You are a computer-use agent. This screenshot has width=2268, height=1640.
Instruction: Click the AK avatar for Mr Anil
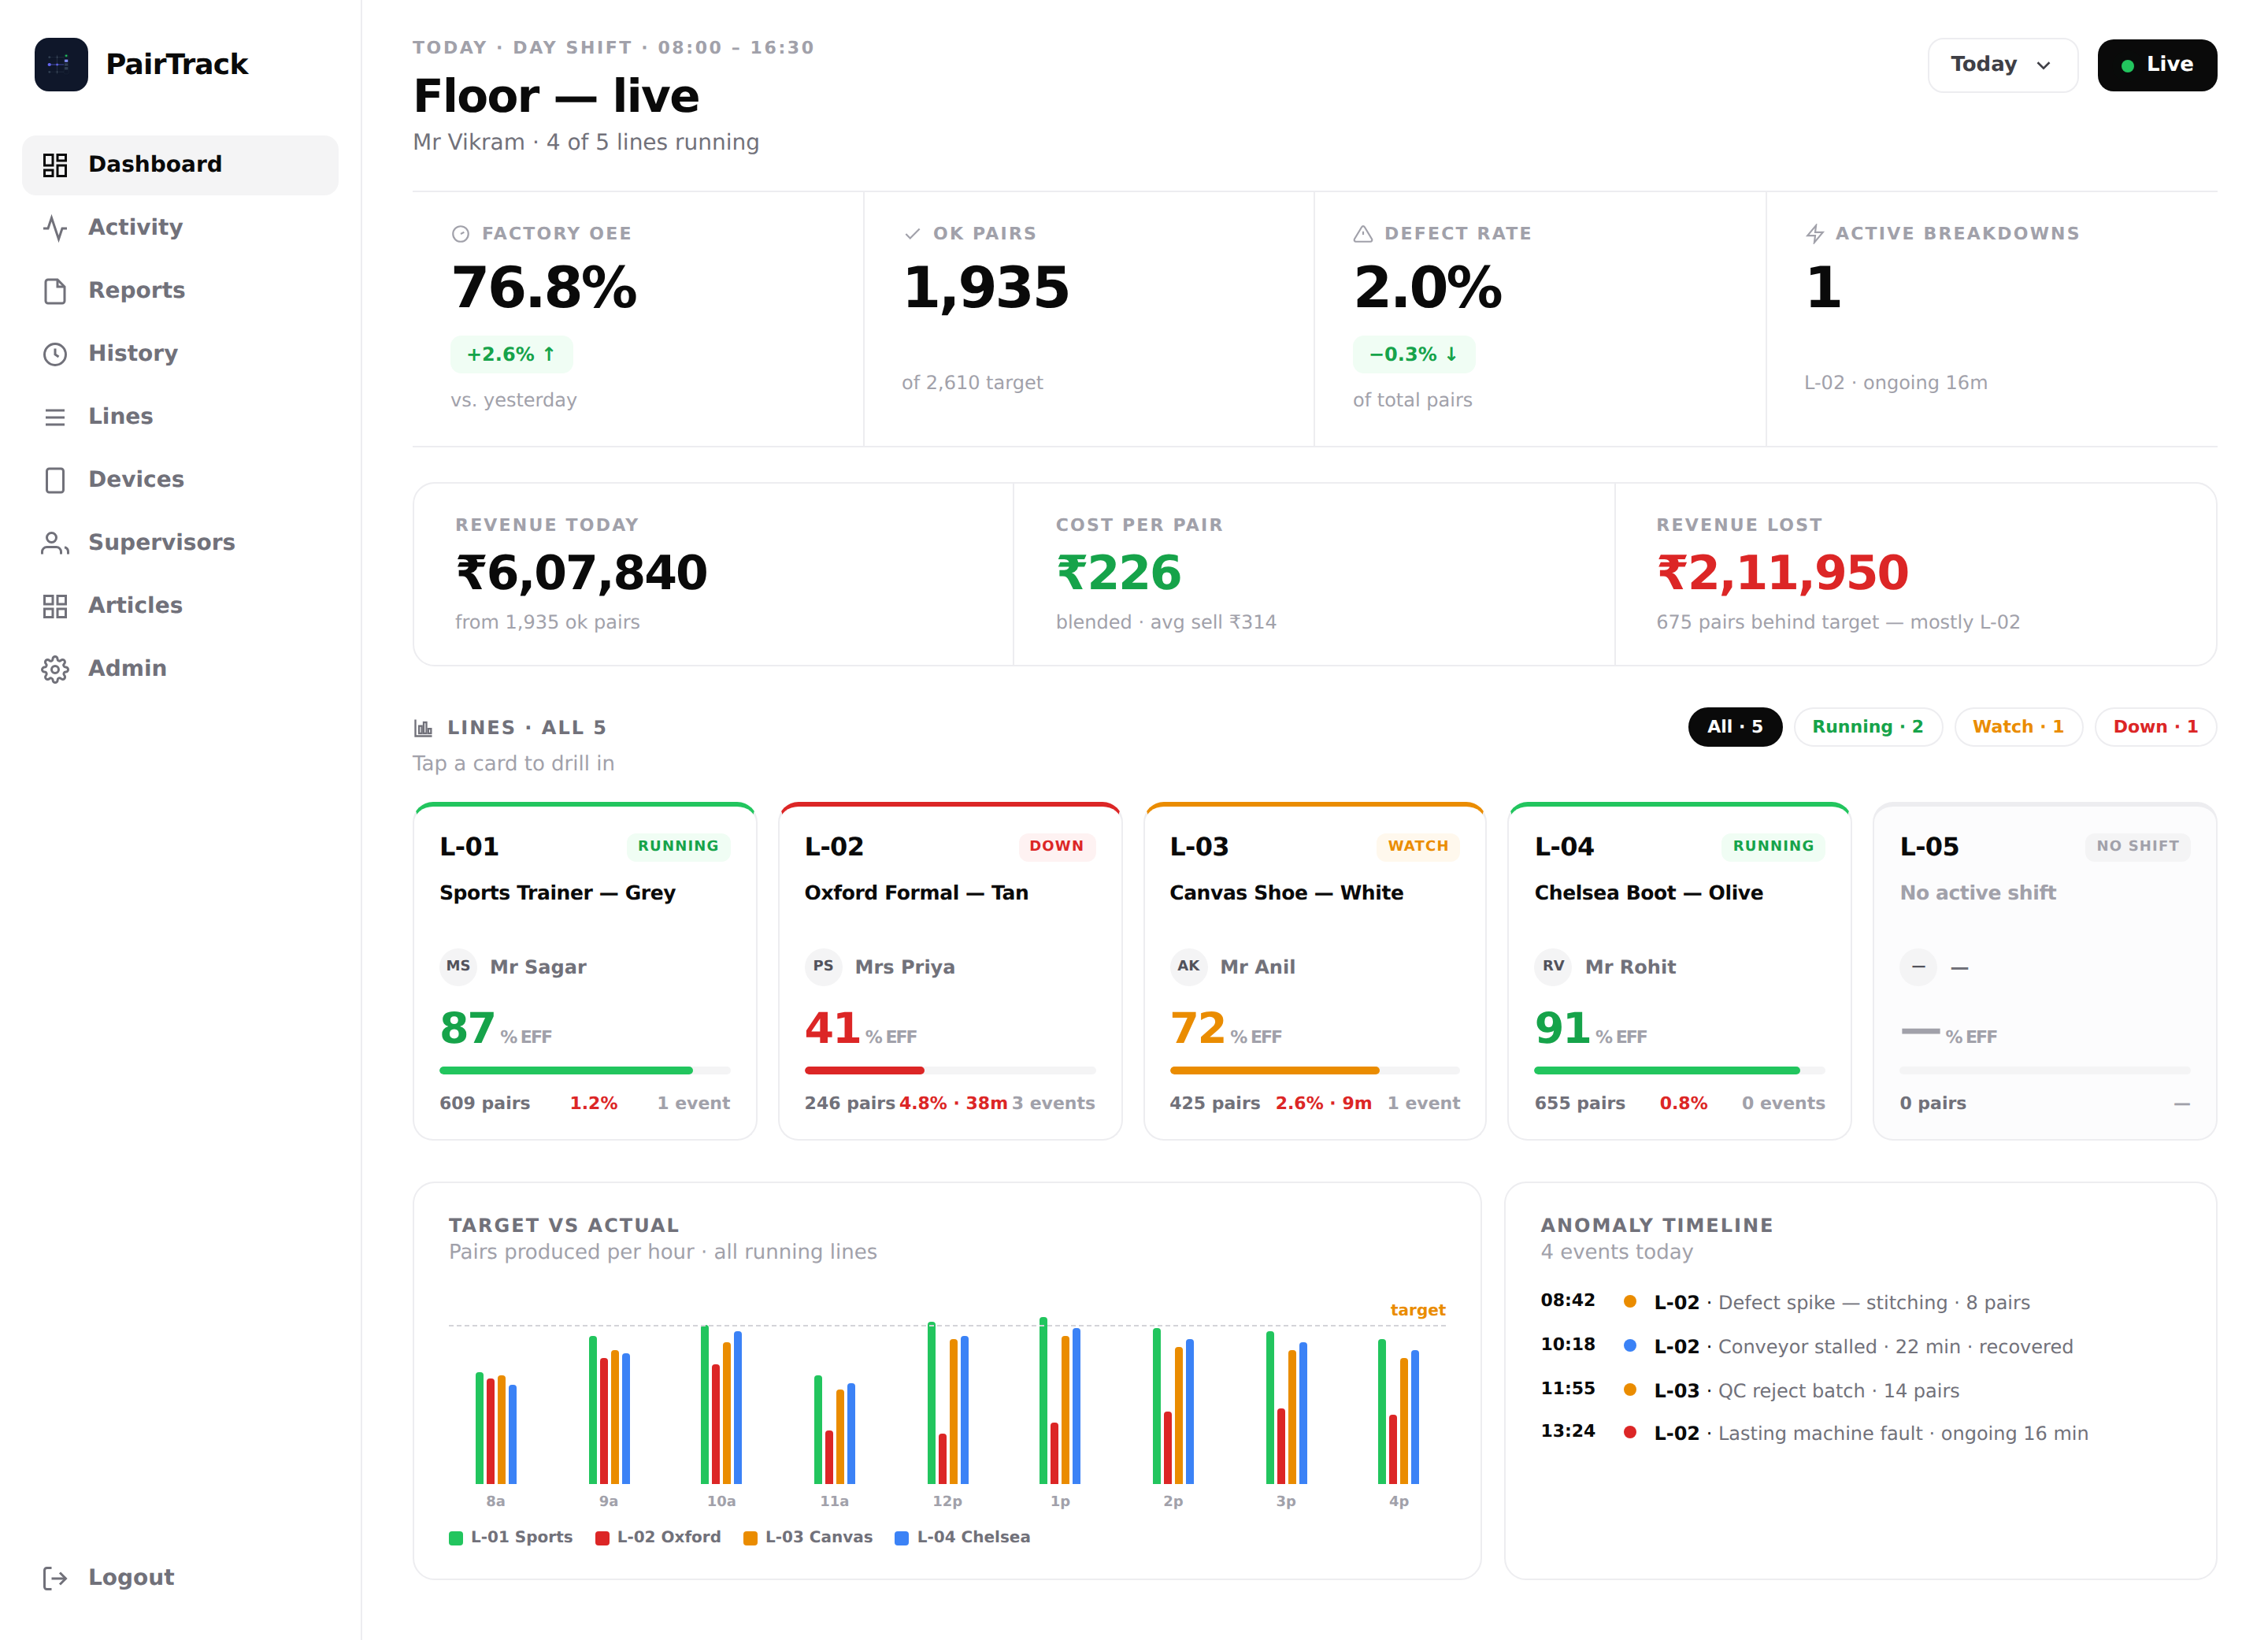1188,966
